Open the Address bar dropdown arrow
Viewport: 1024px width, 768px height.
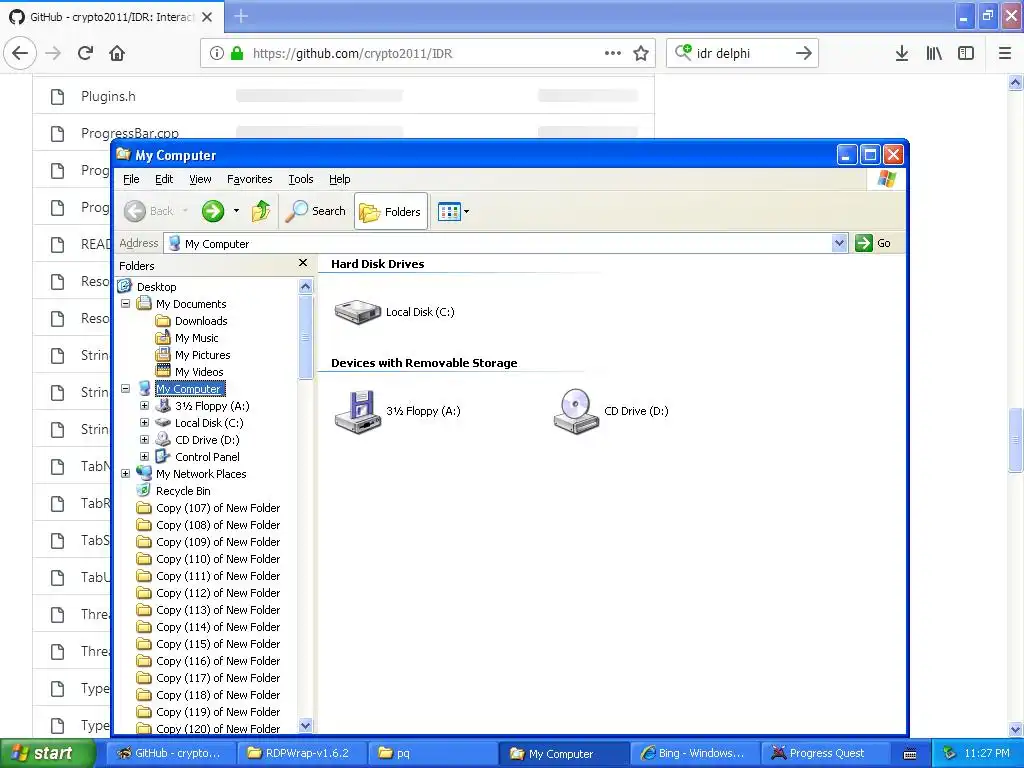pos(839,243)
